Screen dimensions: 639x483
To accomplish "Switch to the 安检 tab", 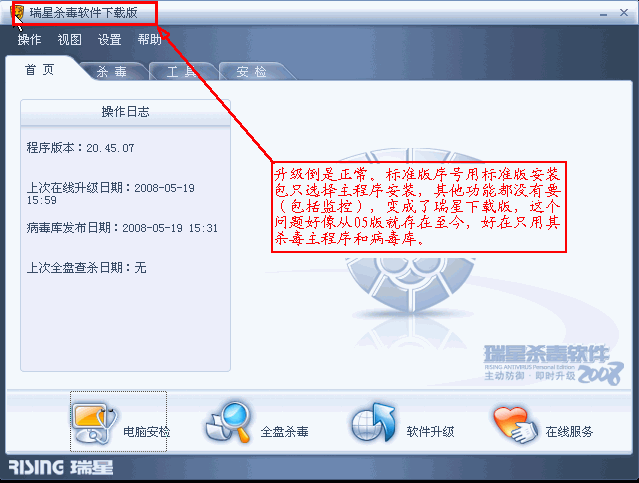I will (252, 72).
